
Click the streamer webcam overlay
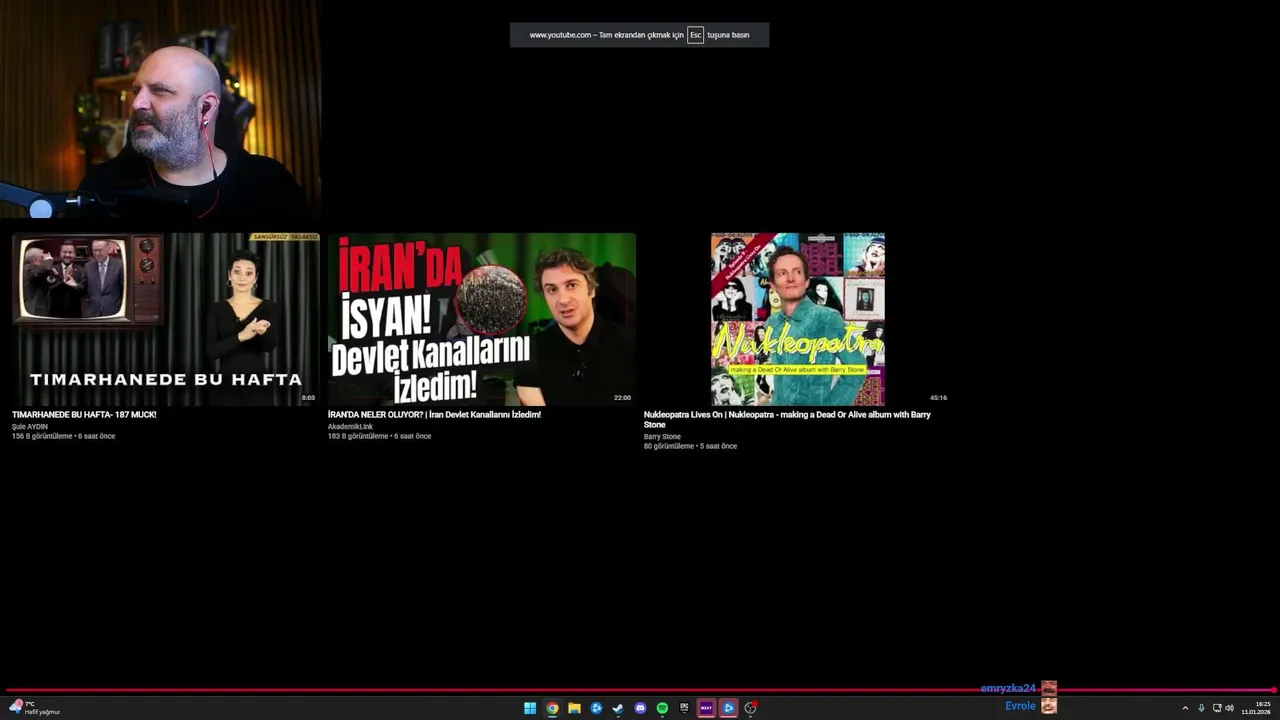[160, 110]
